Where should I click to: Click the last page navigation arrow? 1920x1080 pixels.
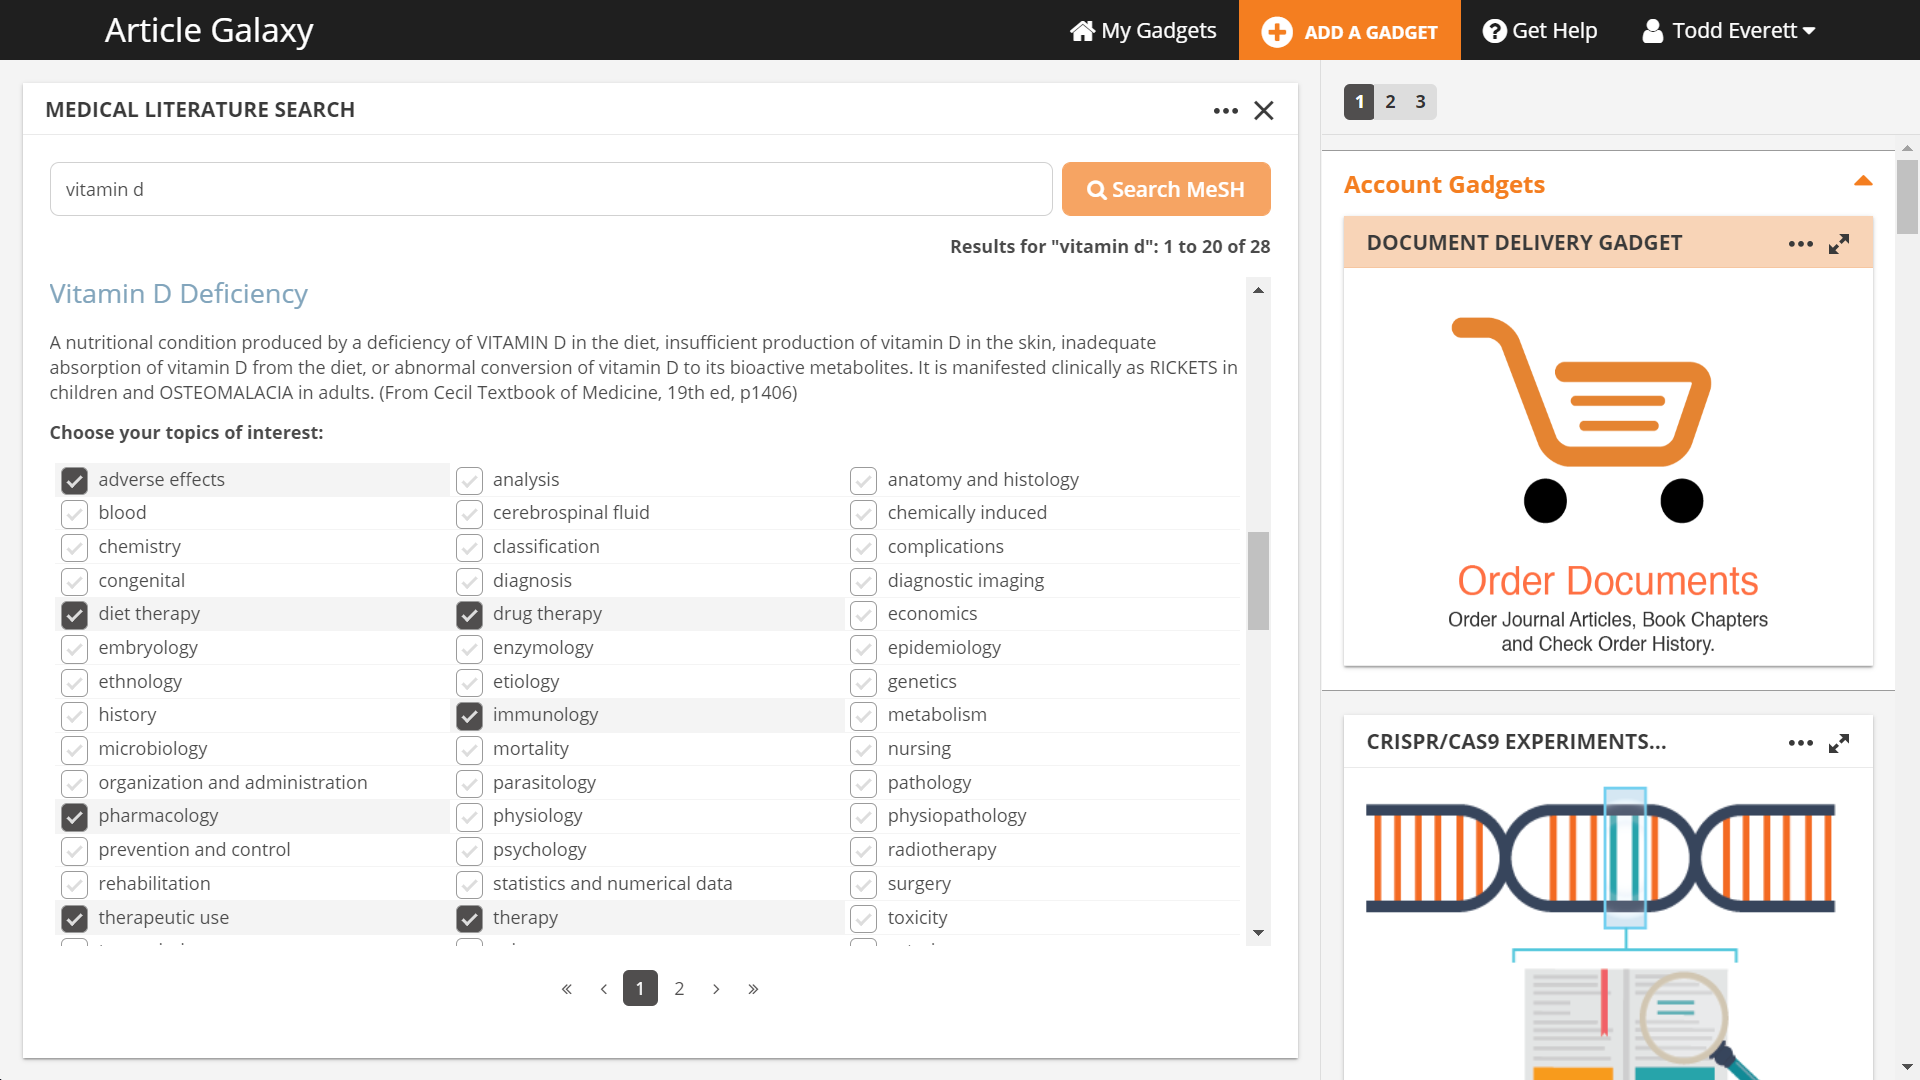pyautogui.click(x=753, y=988)
